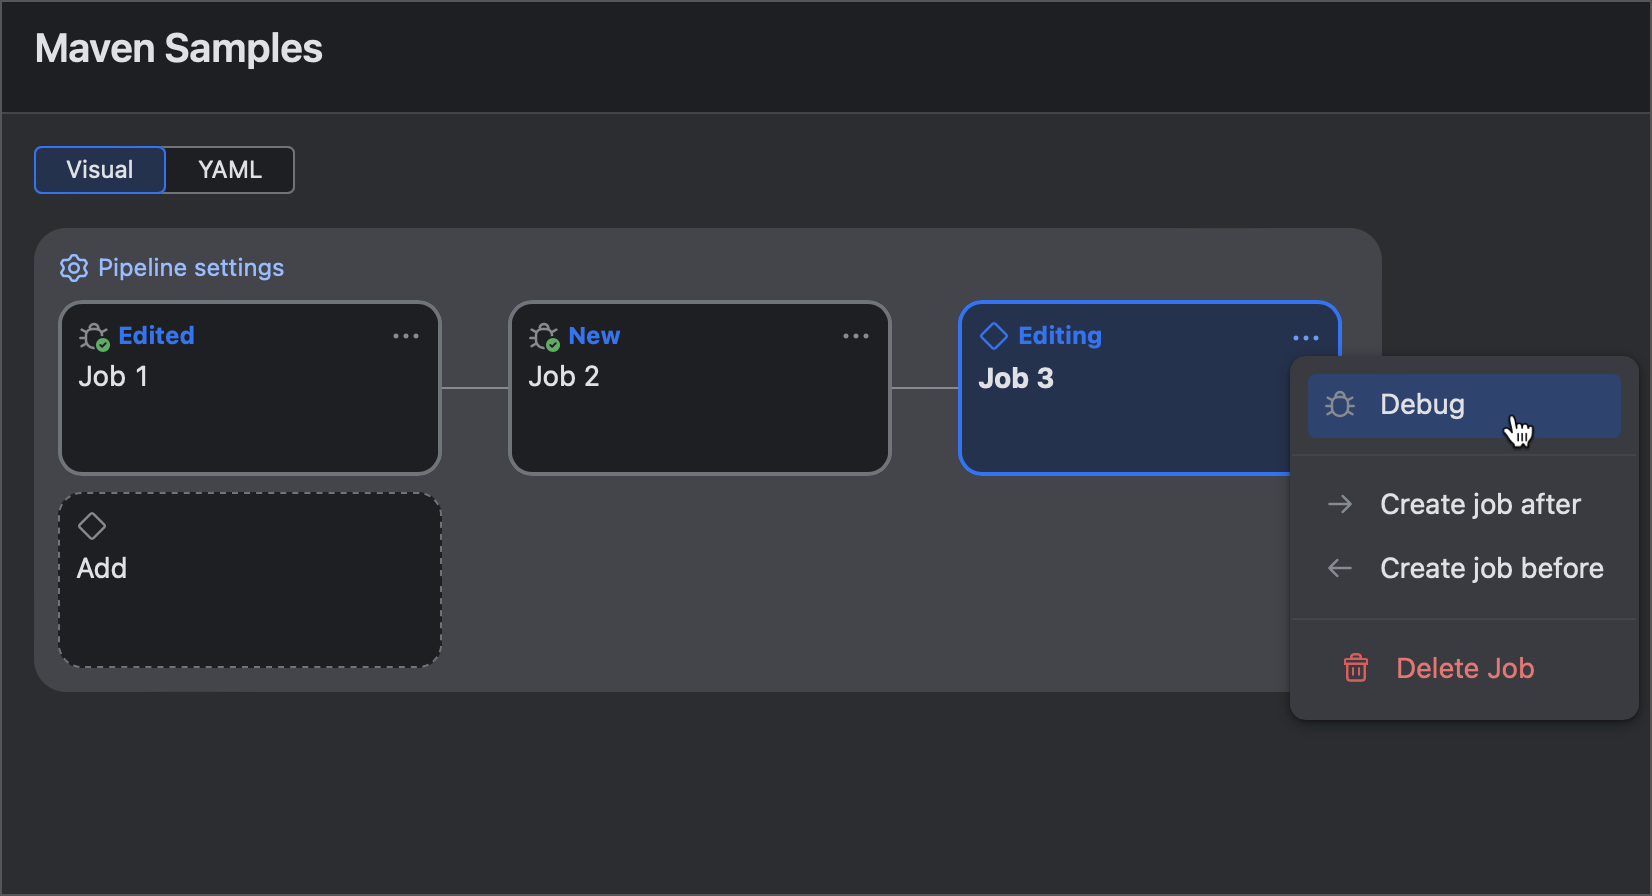Click the bug icon next to New on Job 2

pyautogui.click(x=543, y=336)
